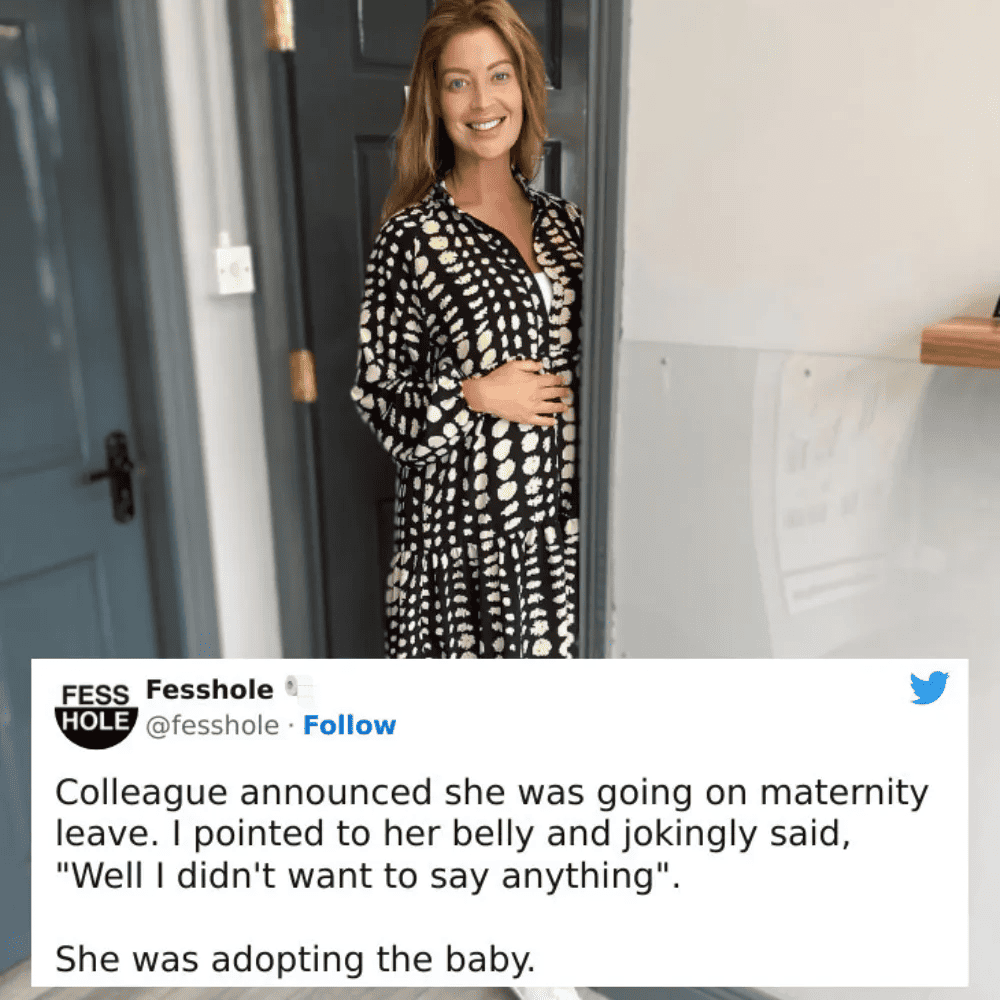Click the word 'maternity' in the tweet
The width and height of the screenshot is (1000, 1000).
pos(844,793)
